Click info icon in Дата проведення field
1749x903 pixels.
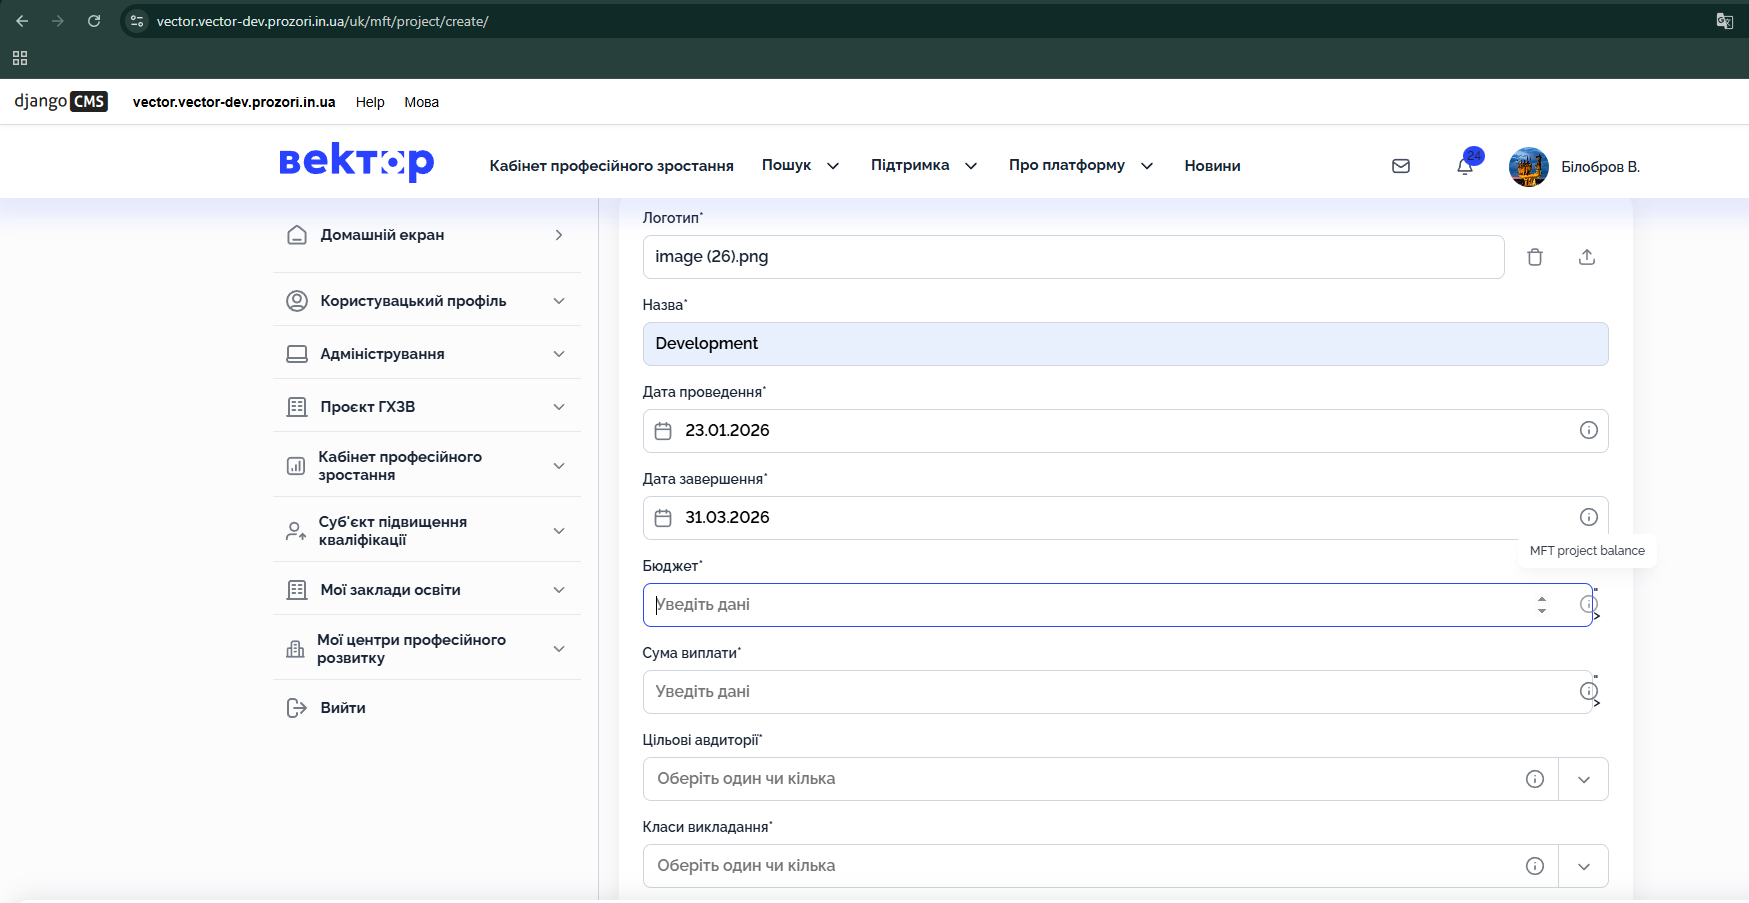(x=1588, y=430)
